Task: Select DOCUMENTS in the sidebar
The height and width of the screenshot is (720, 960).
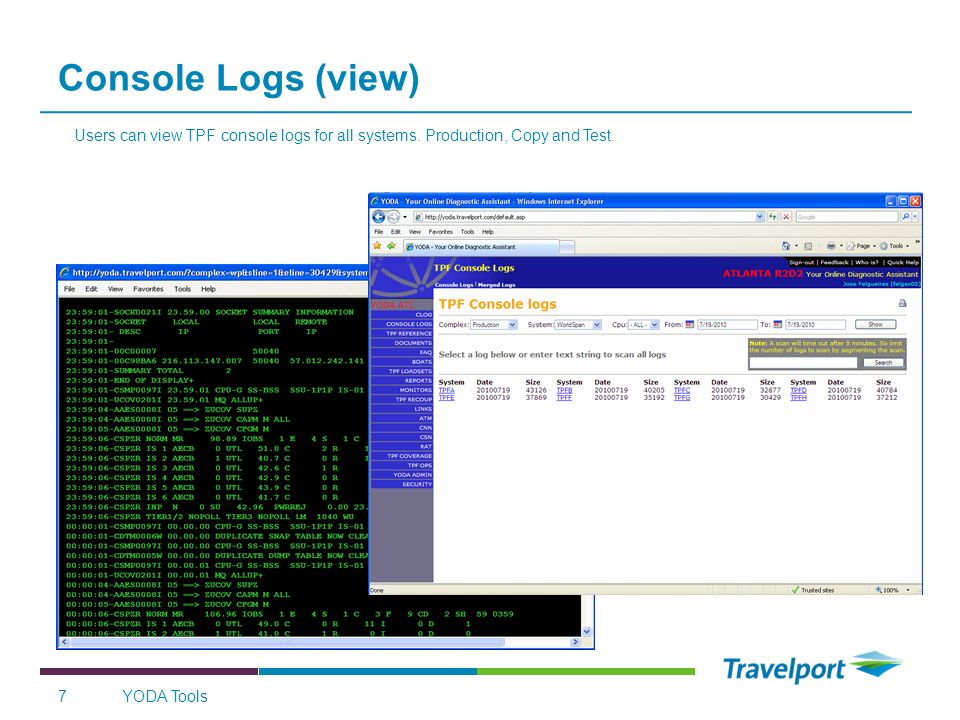Action: pos(402,343)
